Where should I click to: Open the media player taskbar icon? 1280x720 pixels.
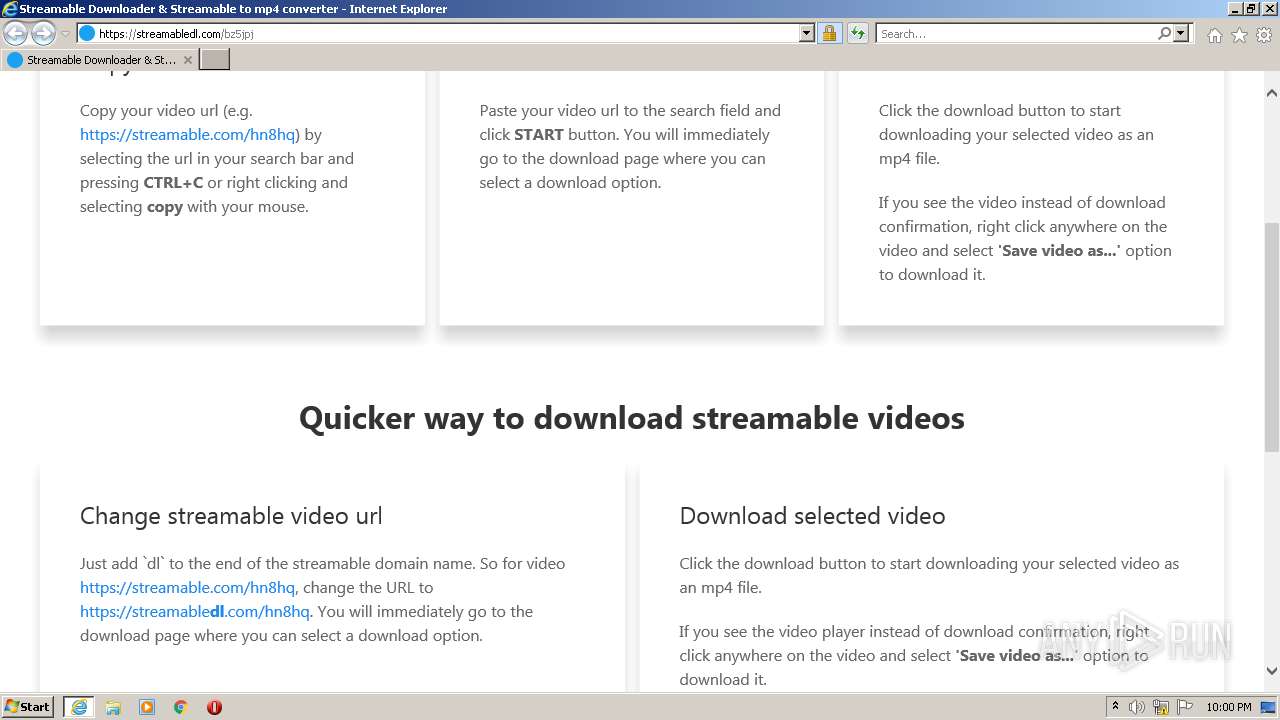[x=147, y=707]
